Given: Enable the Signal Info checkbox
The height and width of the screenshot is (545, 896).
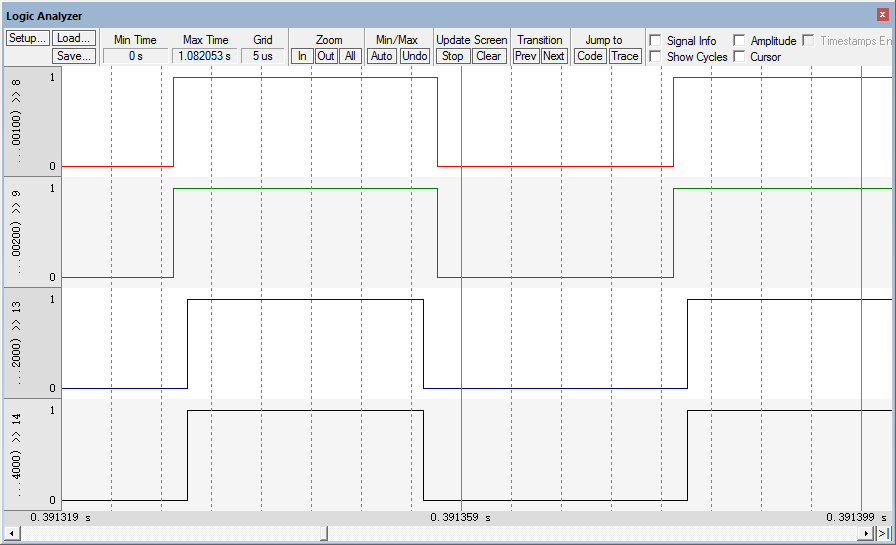Looking at the screenshot, I should (655, 41).
